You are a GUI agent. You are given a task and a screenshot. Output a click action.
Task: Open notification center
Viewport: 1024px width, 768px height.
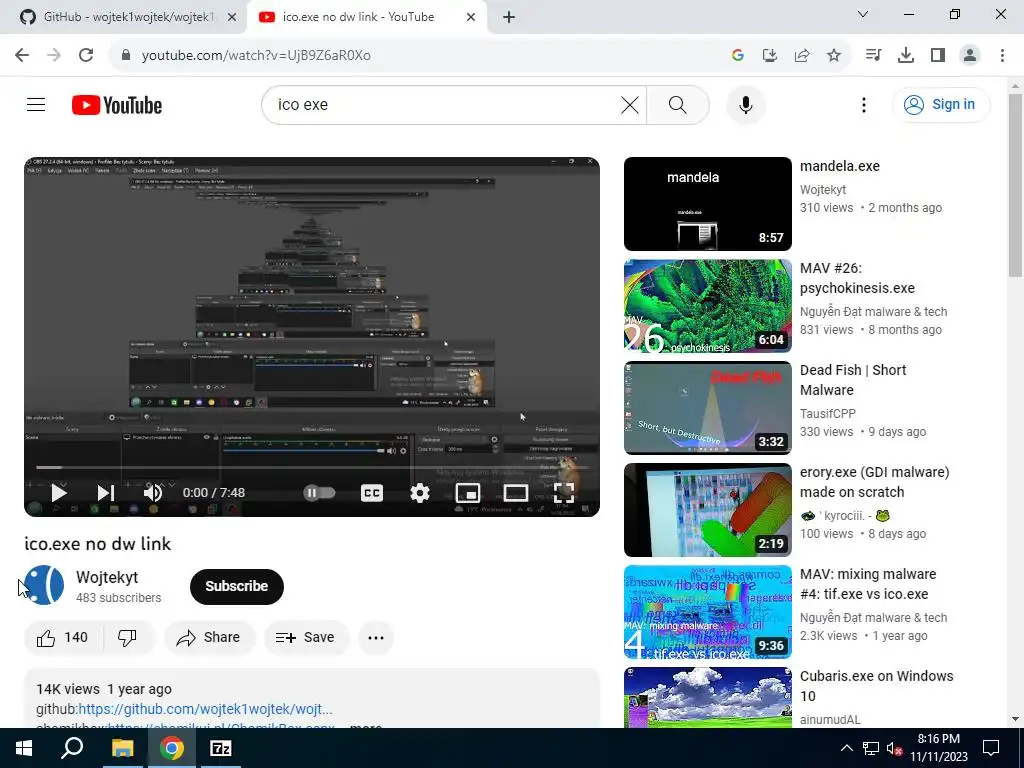tap(991, 748)
